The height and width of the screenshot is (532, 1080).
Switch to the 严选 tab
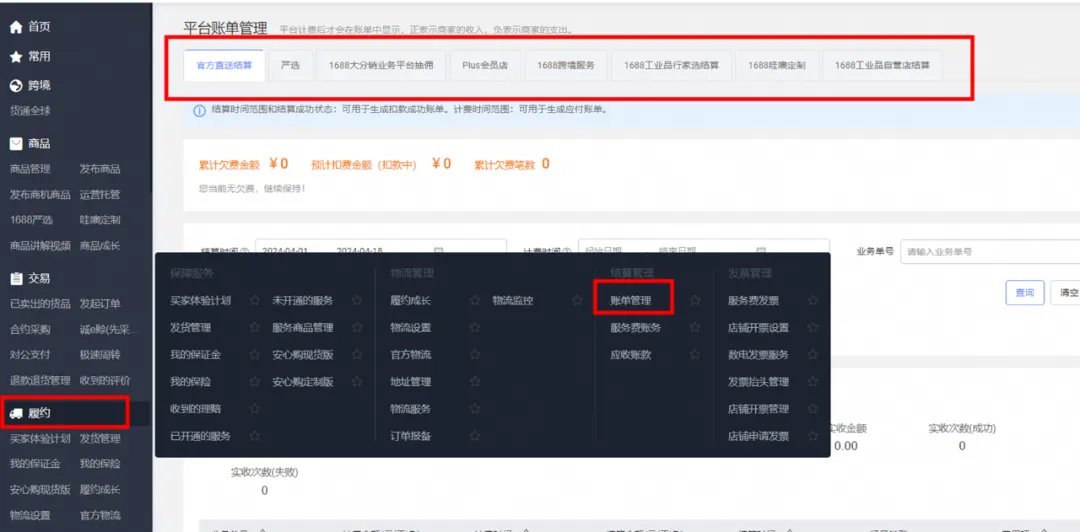290,65
